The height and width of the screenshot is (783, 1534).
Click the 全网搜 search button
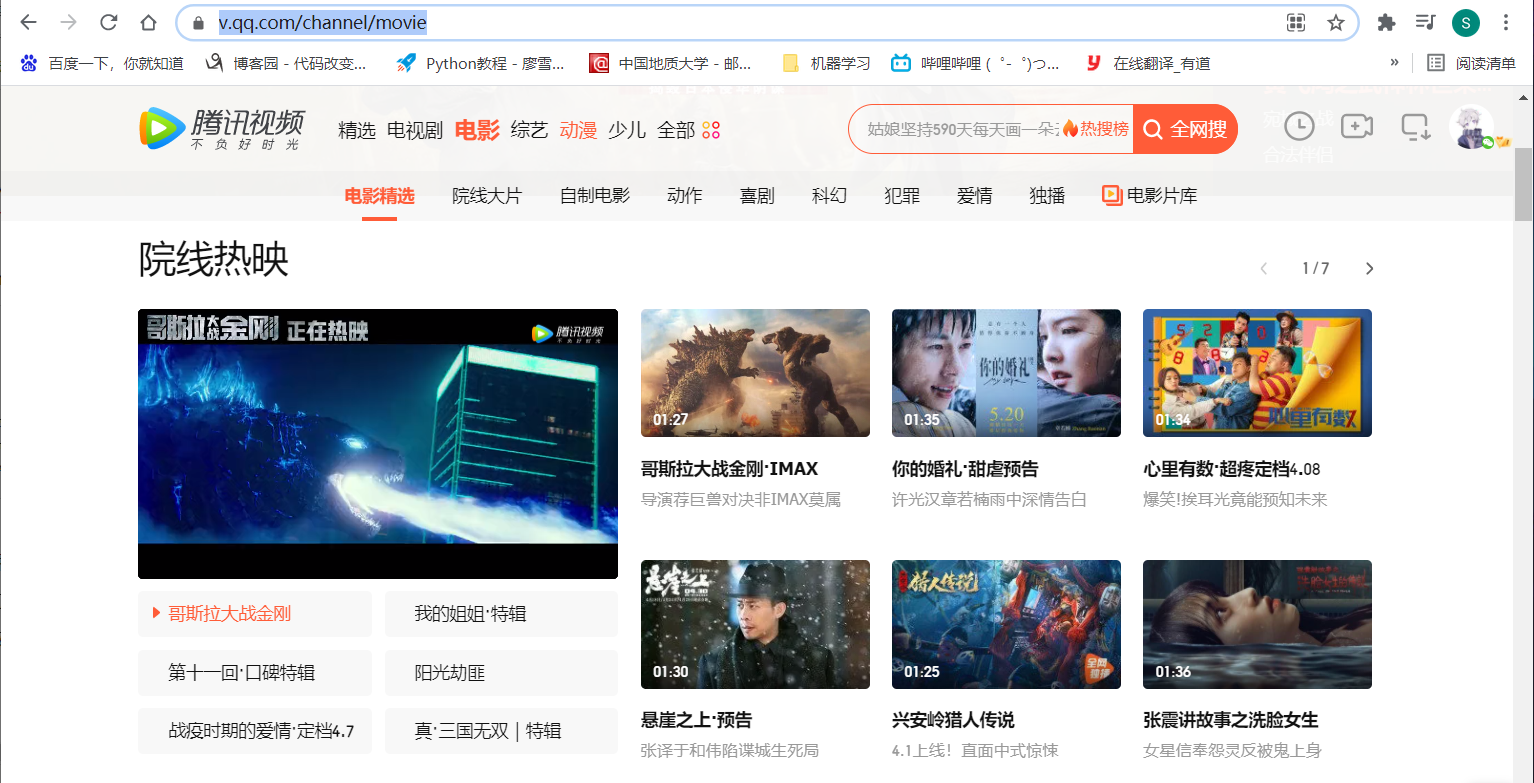click(1185, 129)
